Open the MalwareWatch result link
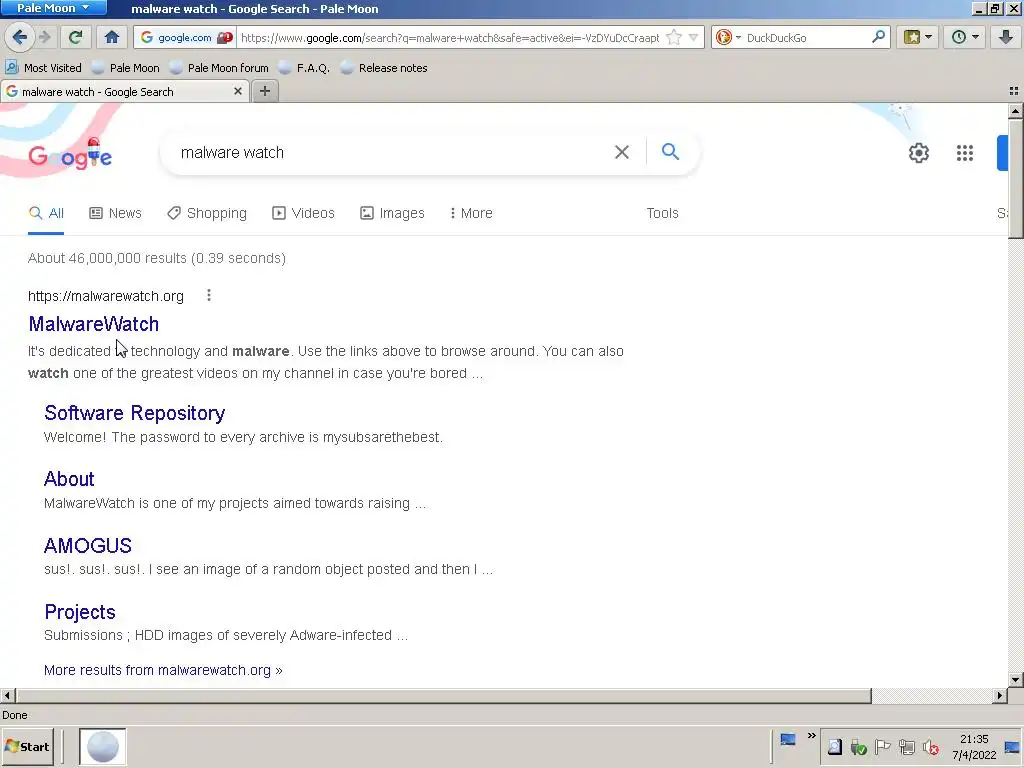This screenshot has height=768, width=1024. click(93, 324)
